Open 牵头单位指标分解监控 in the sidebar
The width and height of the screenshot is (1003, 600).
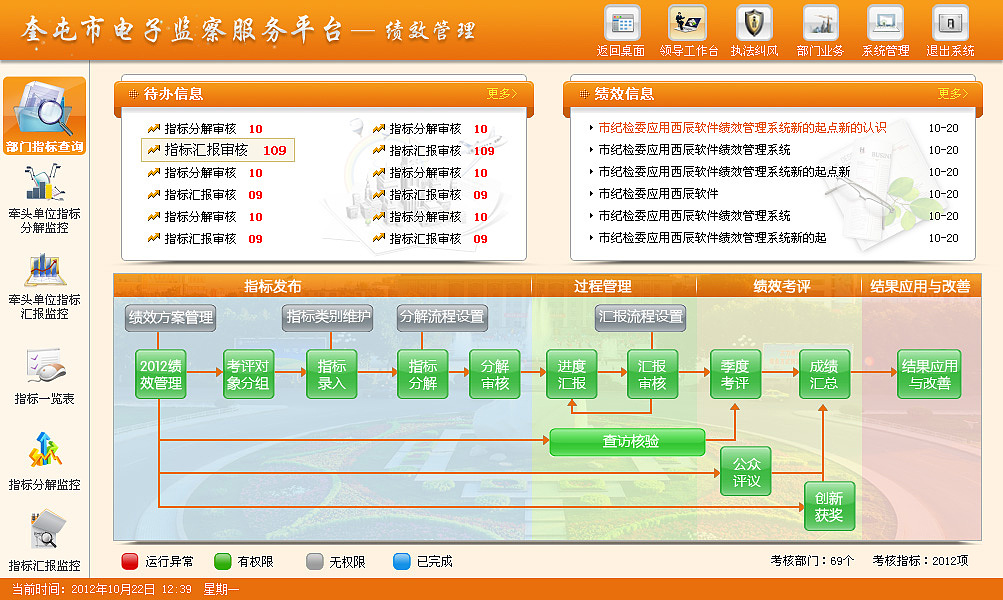point(44,199)
